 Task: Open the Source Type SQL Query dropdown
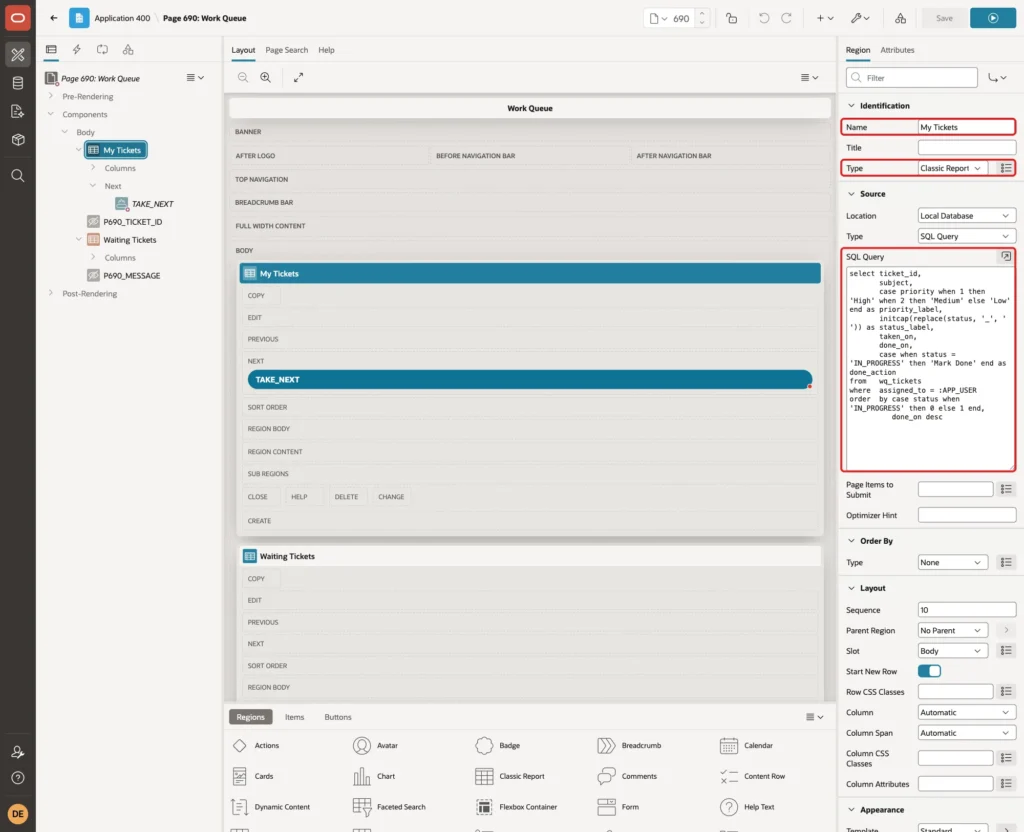point(967,236)
